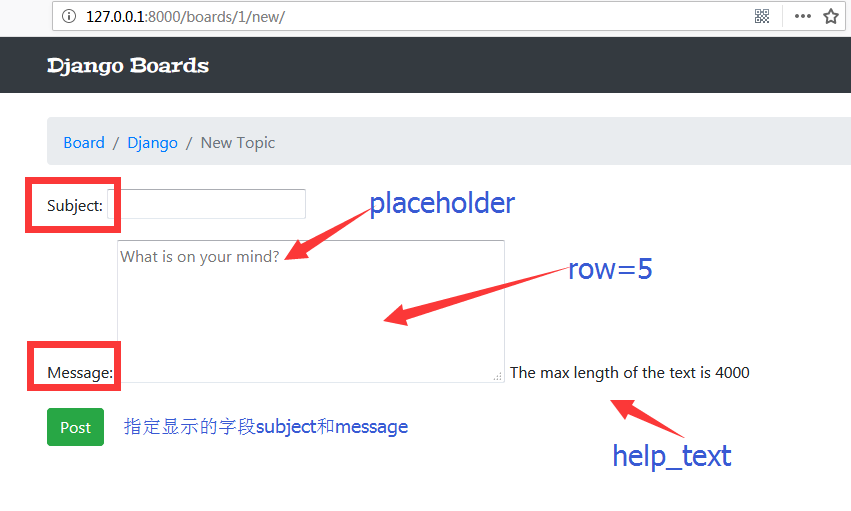Bookmark this page with the star icon
The height and width of the screenshot is (511, 851).
[x=831, y=16]
